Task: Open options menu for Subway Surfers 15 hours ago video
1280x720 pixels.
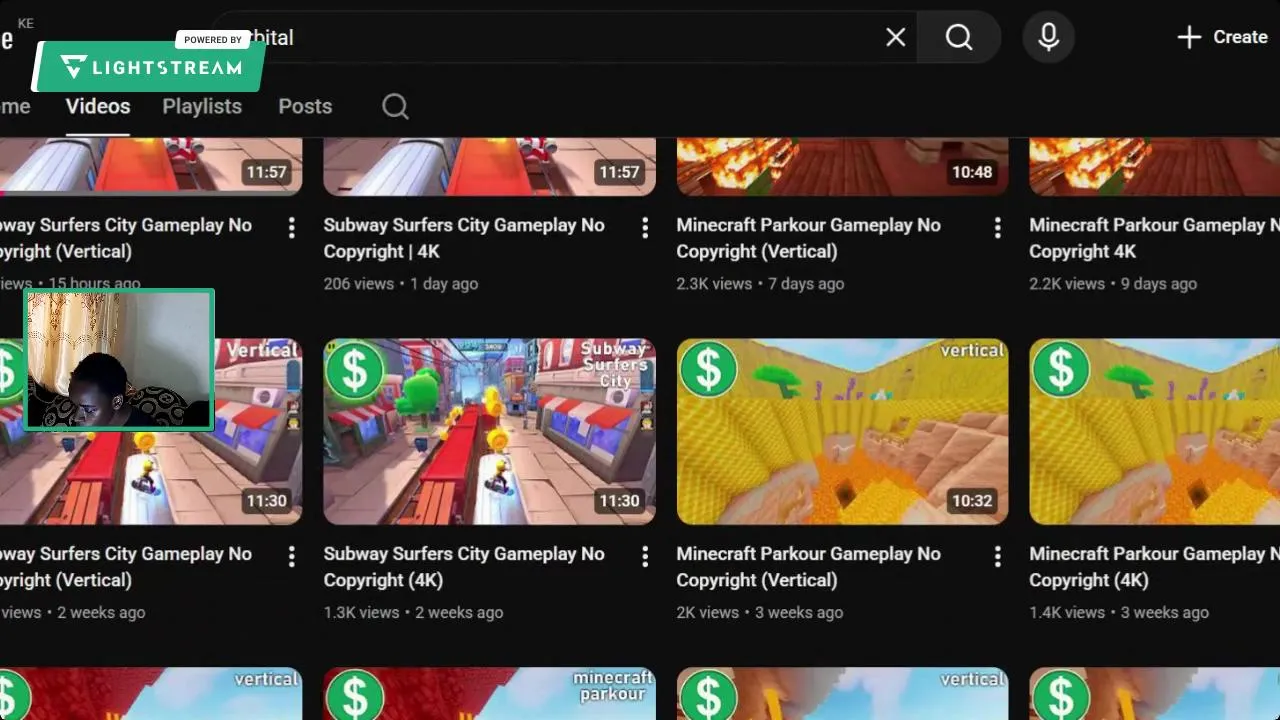Action: (x=292, y=228)
